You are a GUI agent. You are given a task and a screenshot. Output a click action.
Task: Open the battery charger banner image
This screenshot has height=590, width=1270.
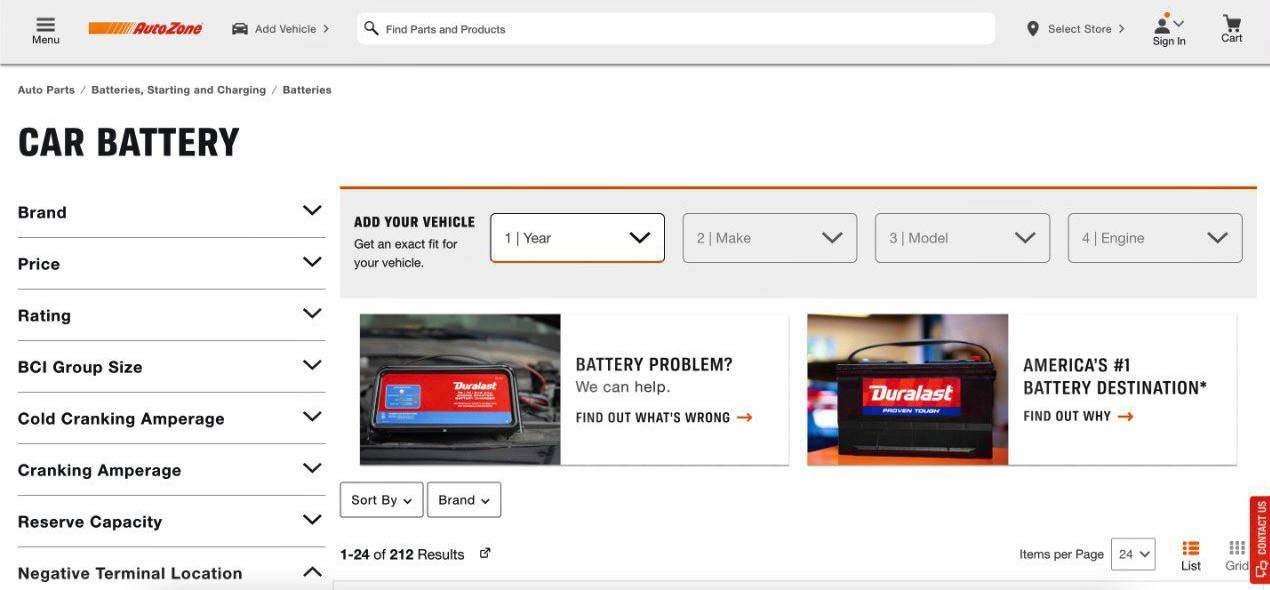(460, 389)
